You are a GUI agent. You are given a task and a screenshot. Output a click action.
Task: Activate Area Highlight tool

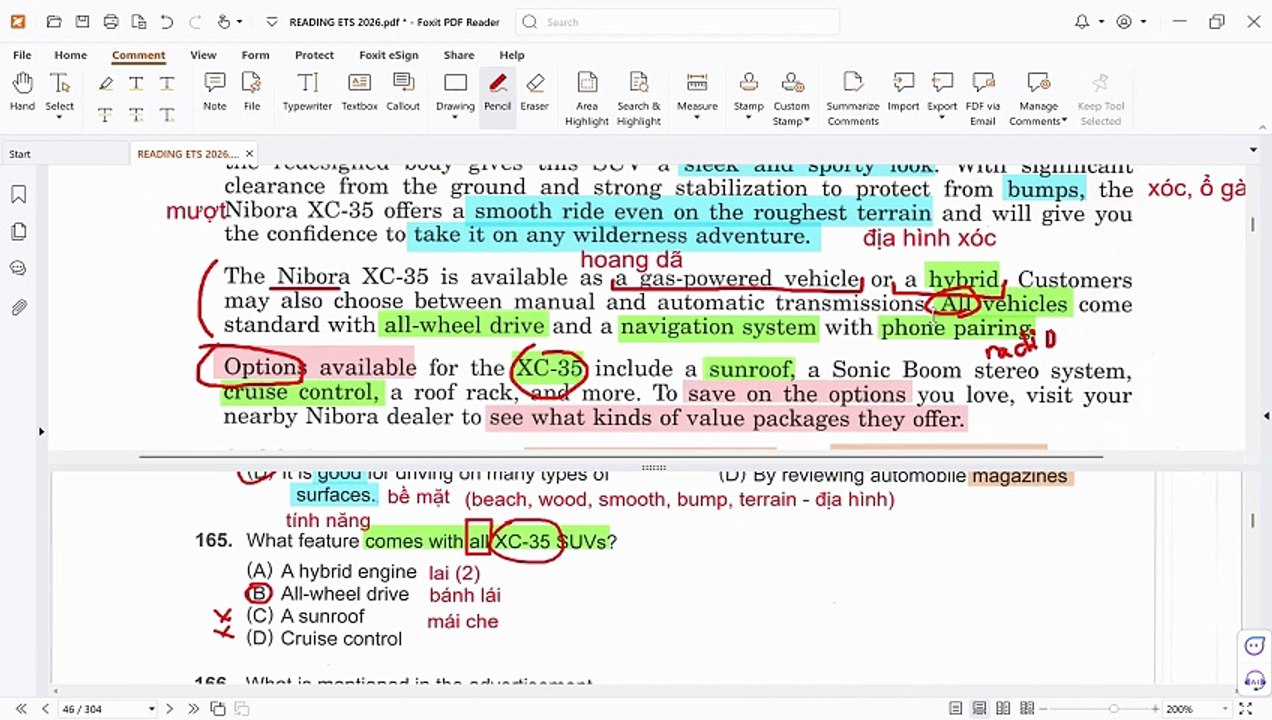587,99
